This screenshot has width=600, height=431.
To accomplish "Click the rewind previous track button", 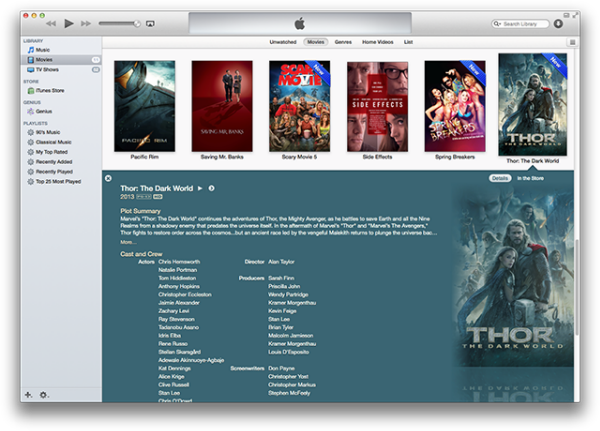I will click(x=51, y=24).
